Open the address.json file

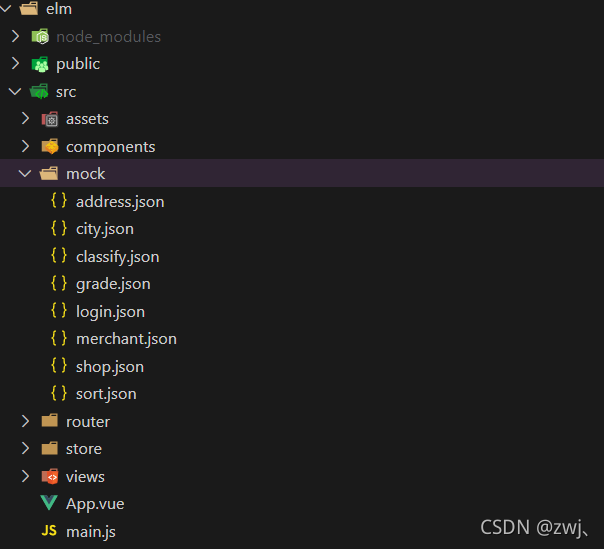120,202
